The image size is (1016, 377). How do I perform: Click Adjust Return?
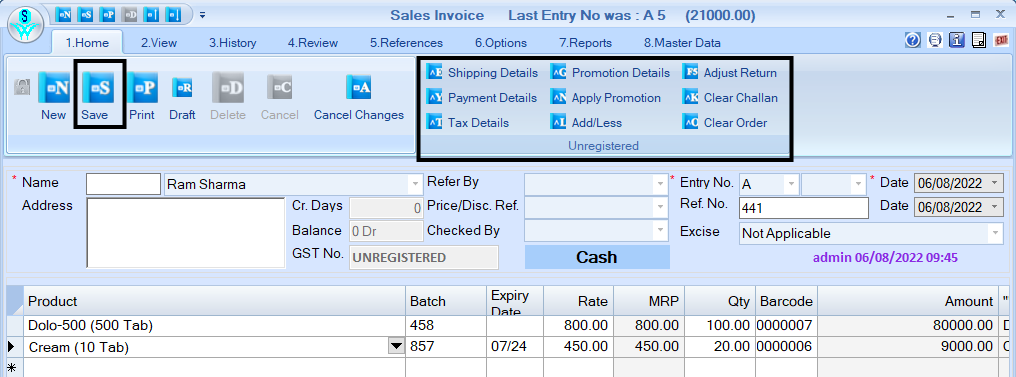pos(730,73)
